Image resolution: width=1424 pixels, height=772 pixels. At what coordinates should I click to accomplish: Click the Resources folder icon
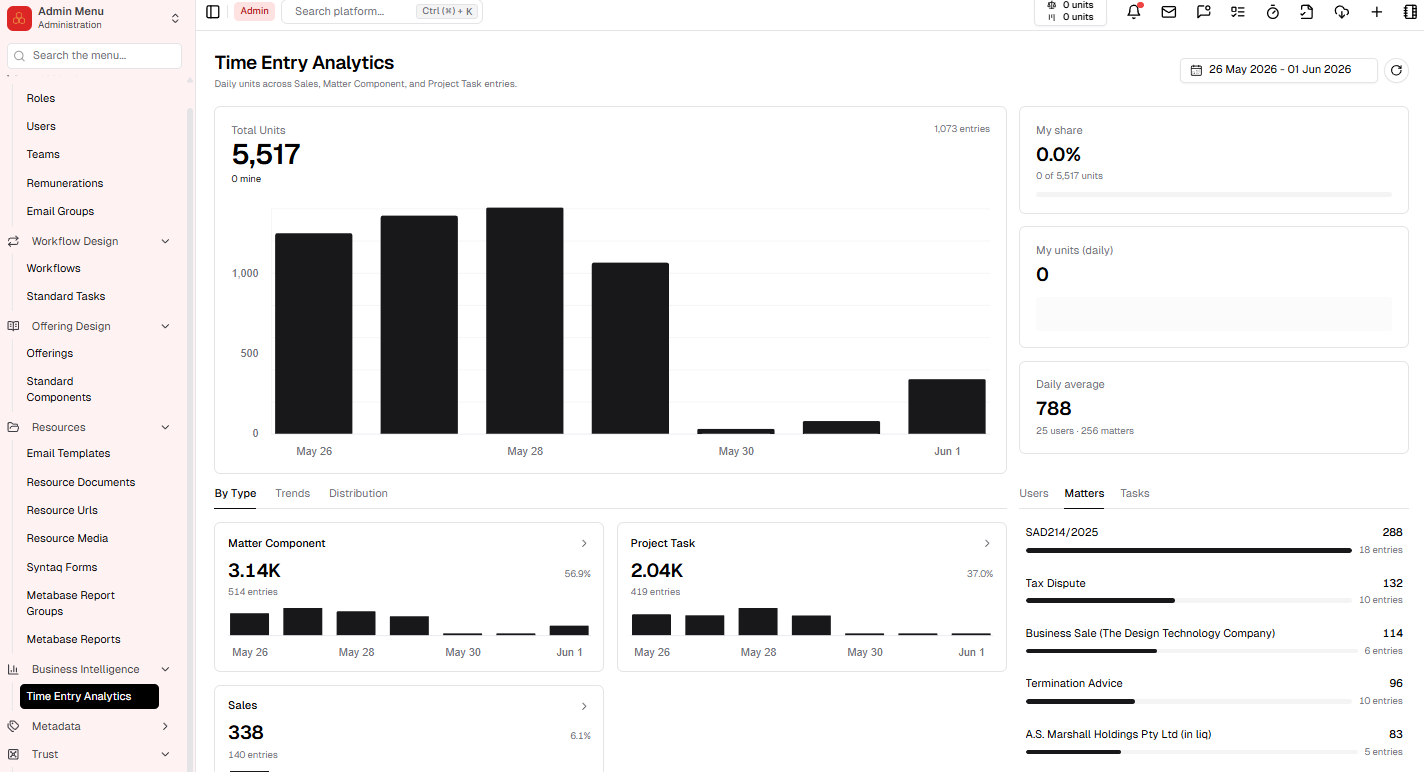click(x=13, y=427)
